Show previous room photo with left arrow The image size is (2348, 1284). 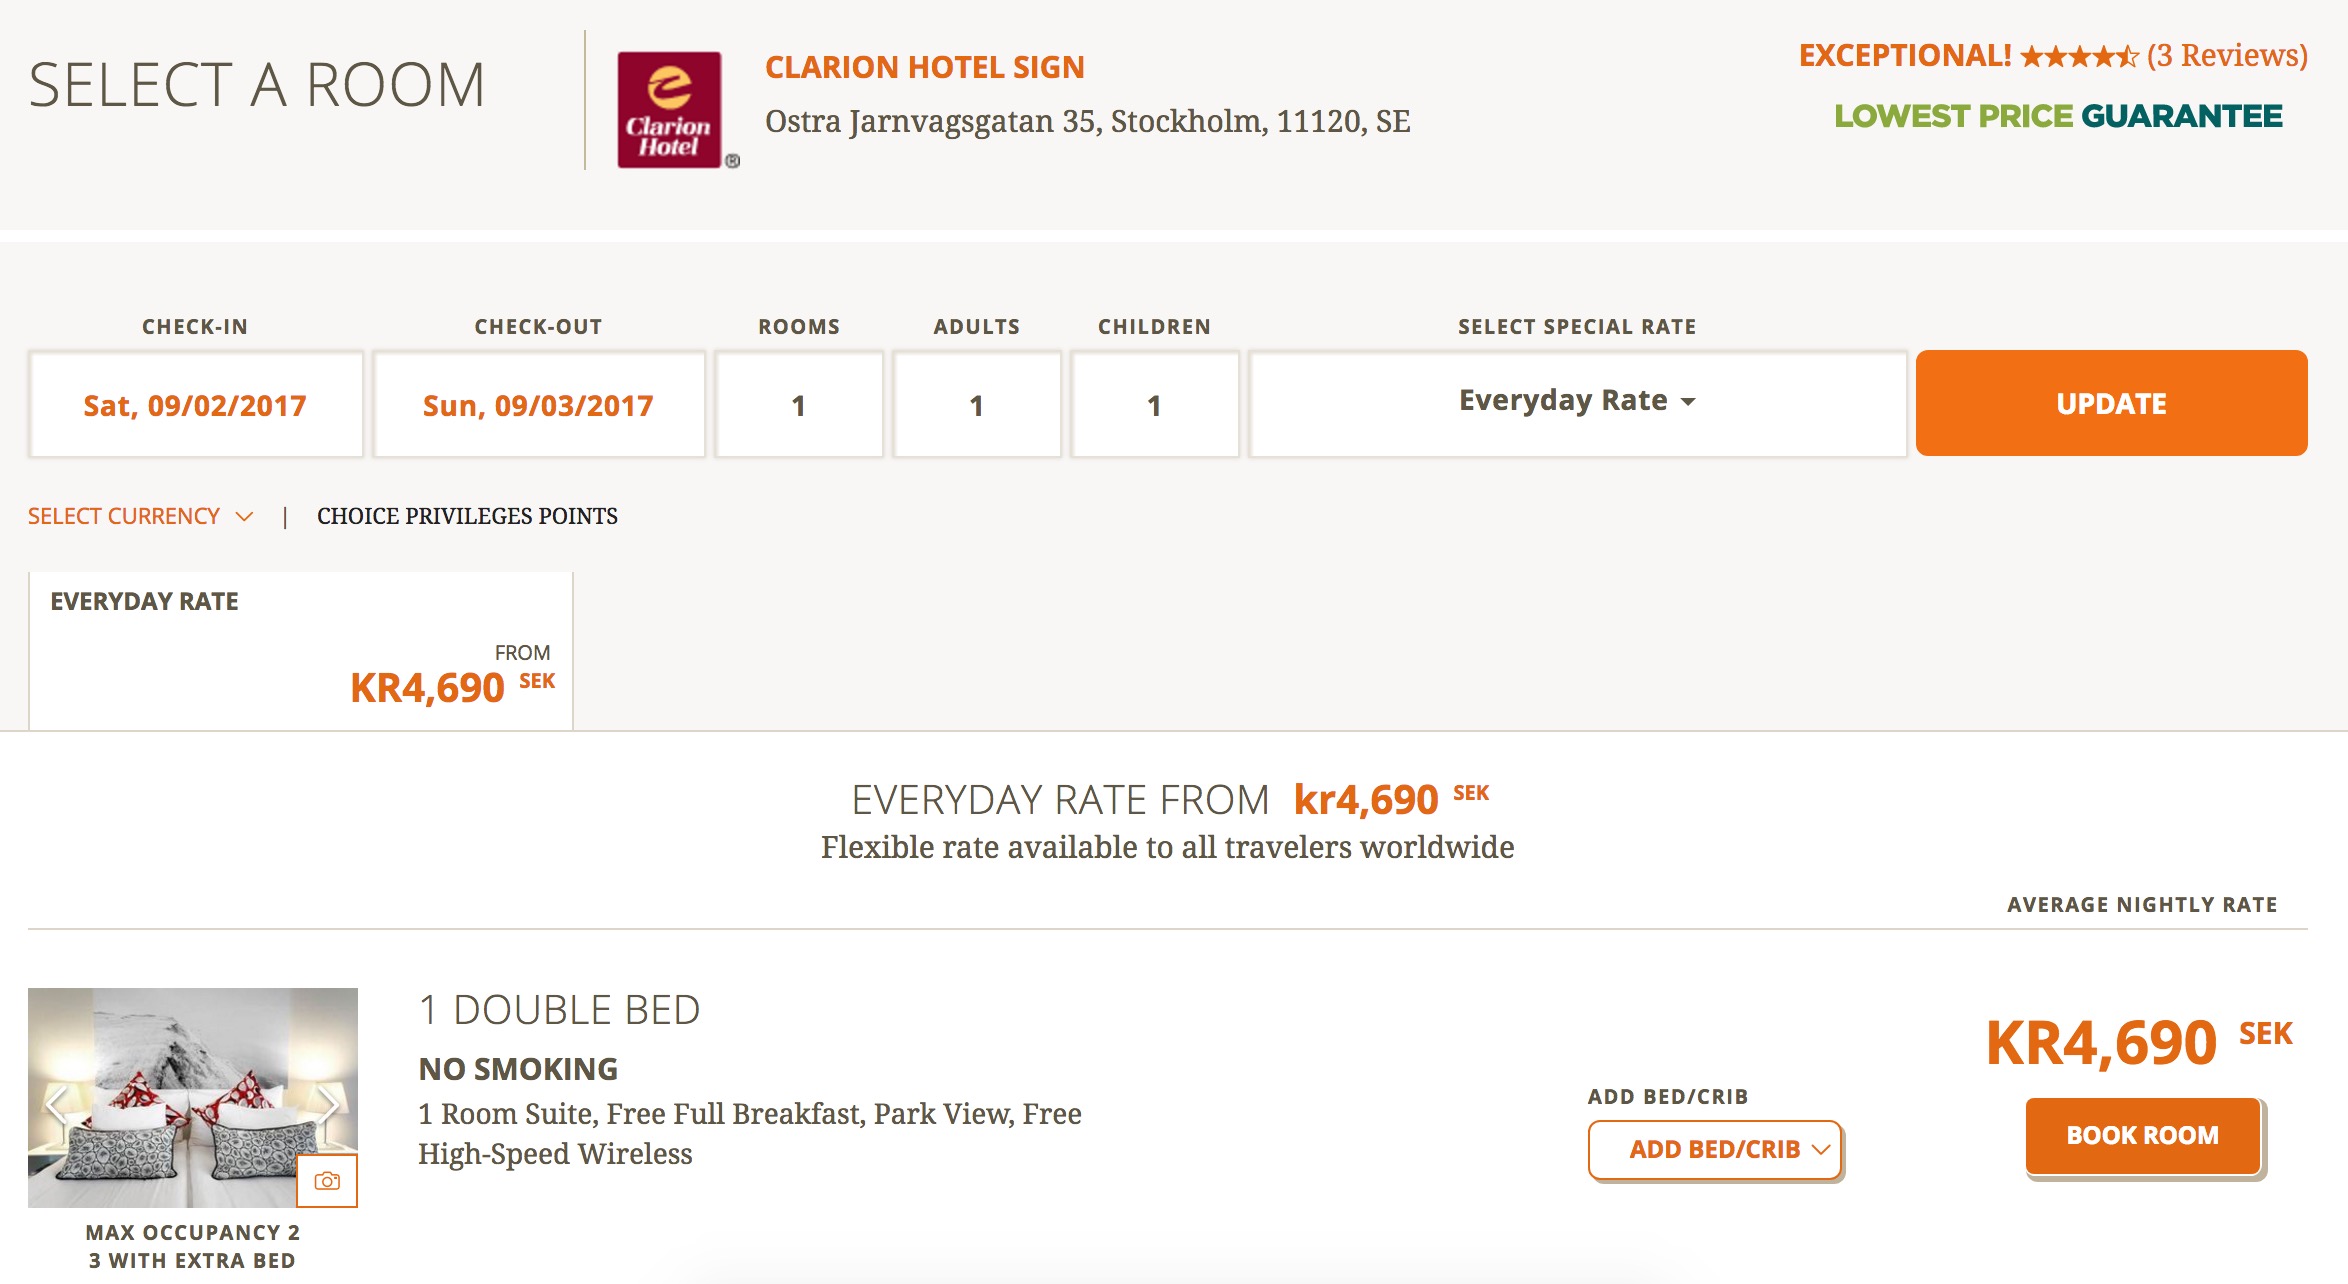click(x=56, y=1105)
